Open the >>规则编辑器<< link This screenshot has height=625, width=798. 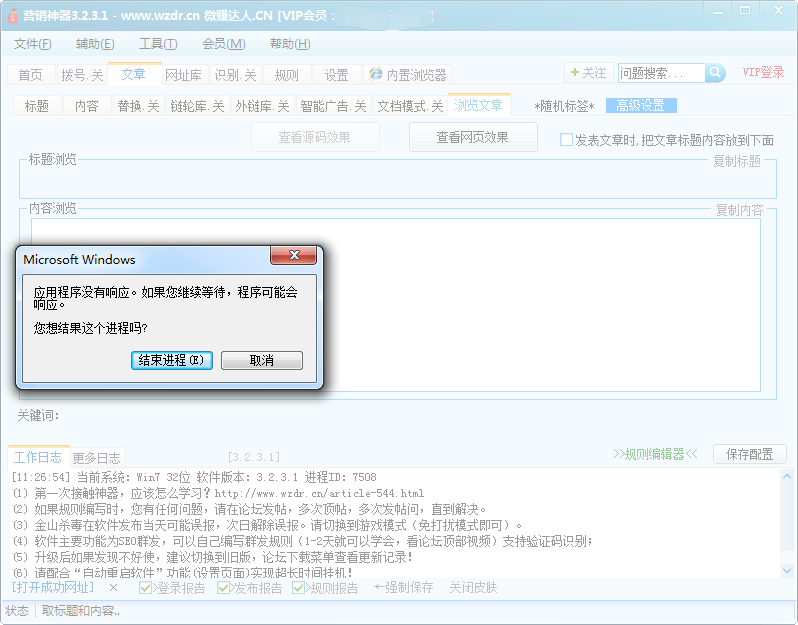(655, 453)
